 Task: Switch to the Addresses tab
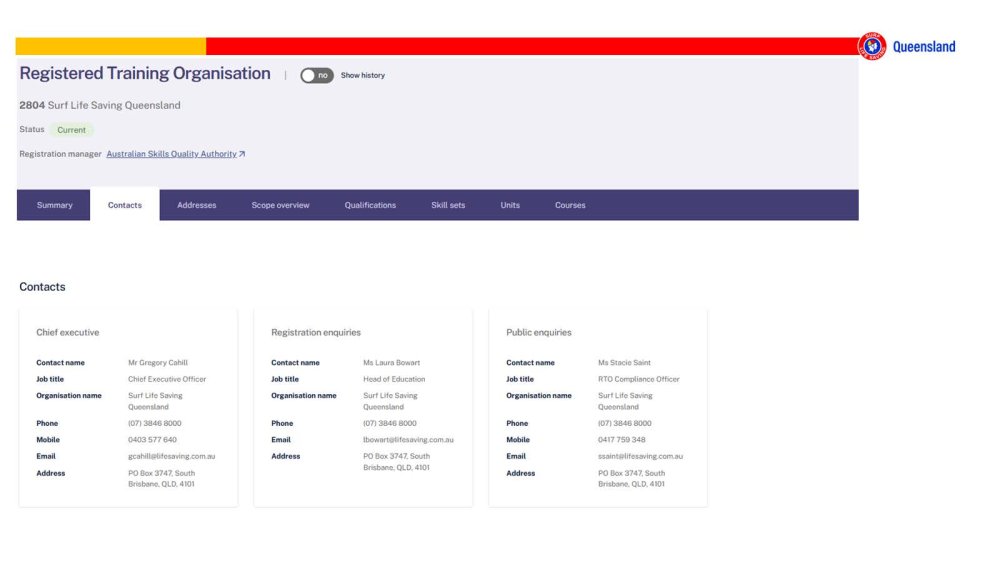[196, 205]
